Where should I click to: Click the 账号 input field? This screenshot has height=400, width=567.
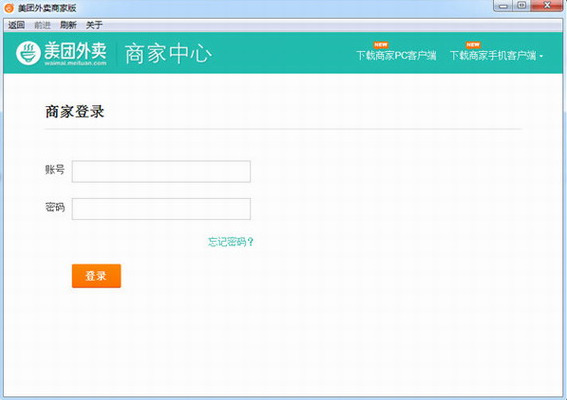[161, 171]
